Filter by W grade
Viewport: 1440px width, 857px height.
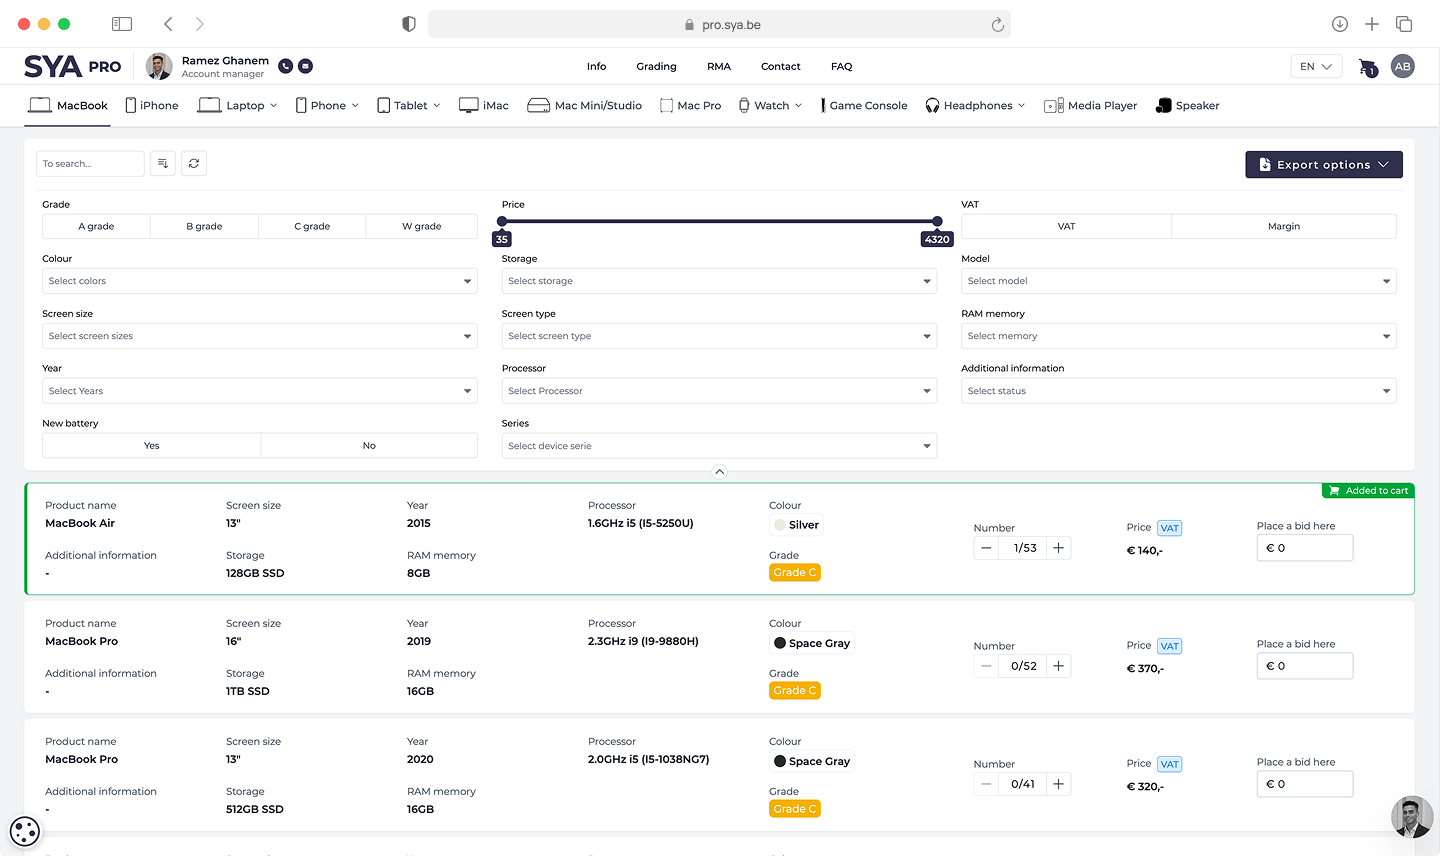point(422,227)
